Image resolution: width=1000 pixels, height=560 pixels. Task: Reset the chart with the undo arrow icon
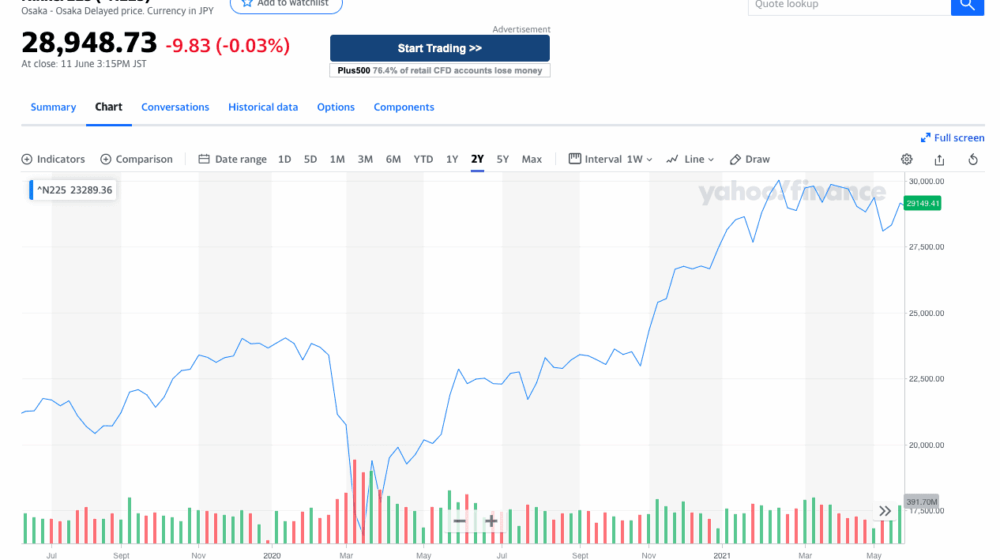(x=973, y=159)
